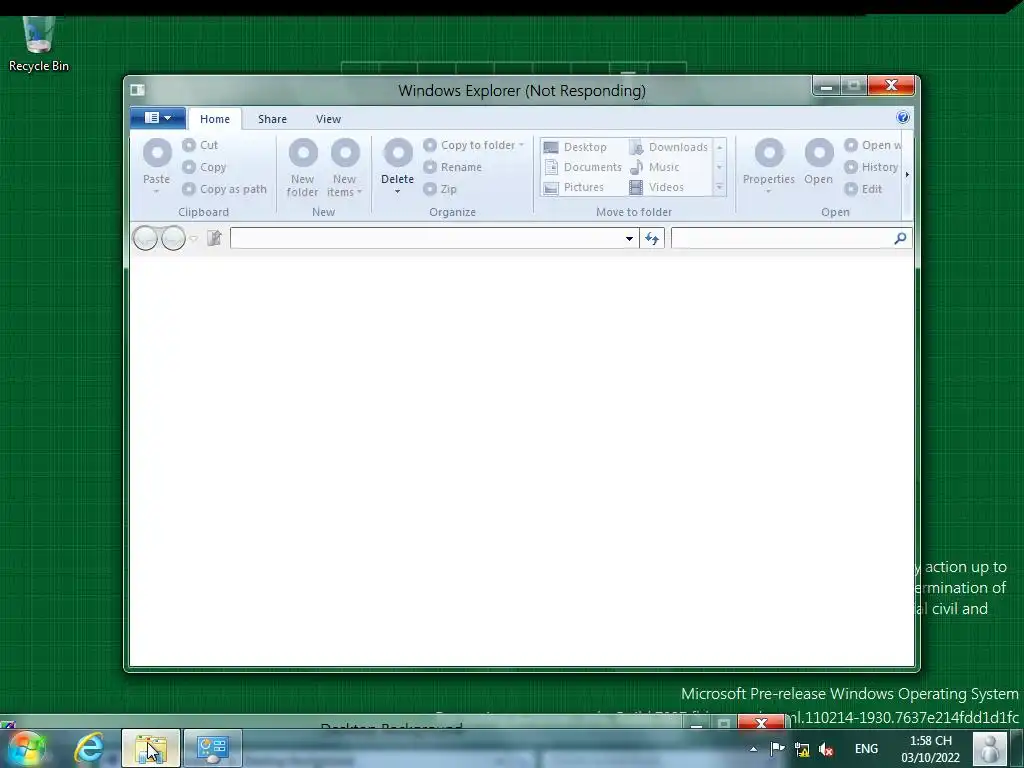
Task: Move to Music folder
Action: (x=654, y=167)
